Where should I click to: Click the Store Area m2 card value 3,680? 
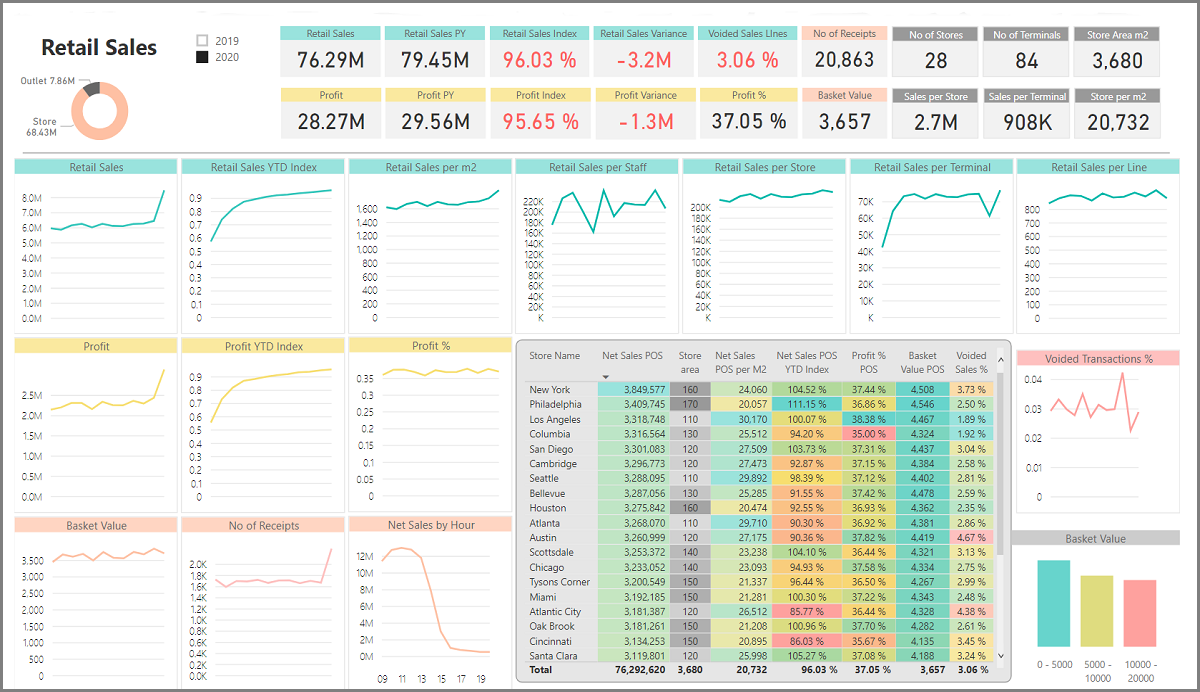click(x=1117, y=61)
